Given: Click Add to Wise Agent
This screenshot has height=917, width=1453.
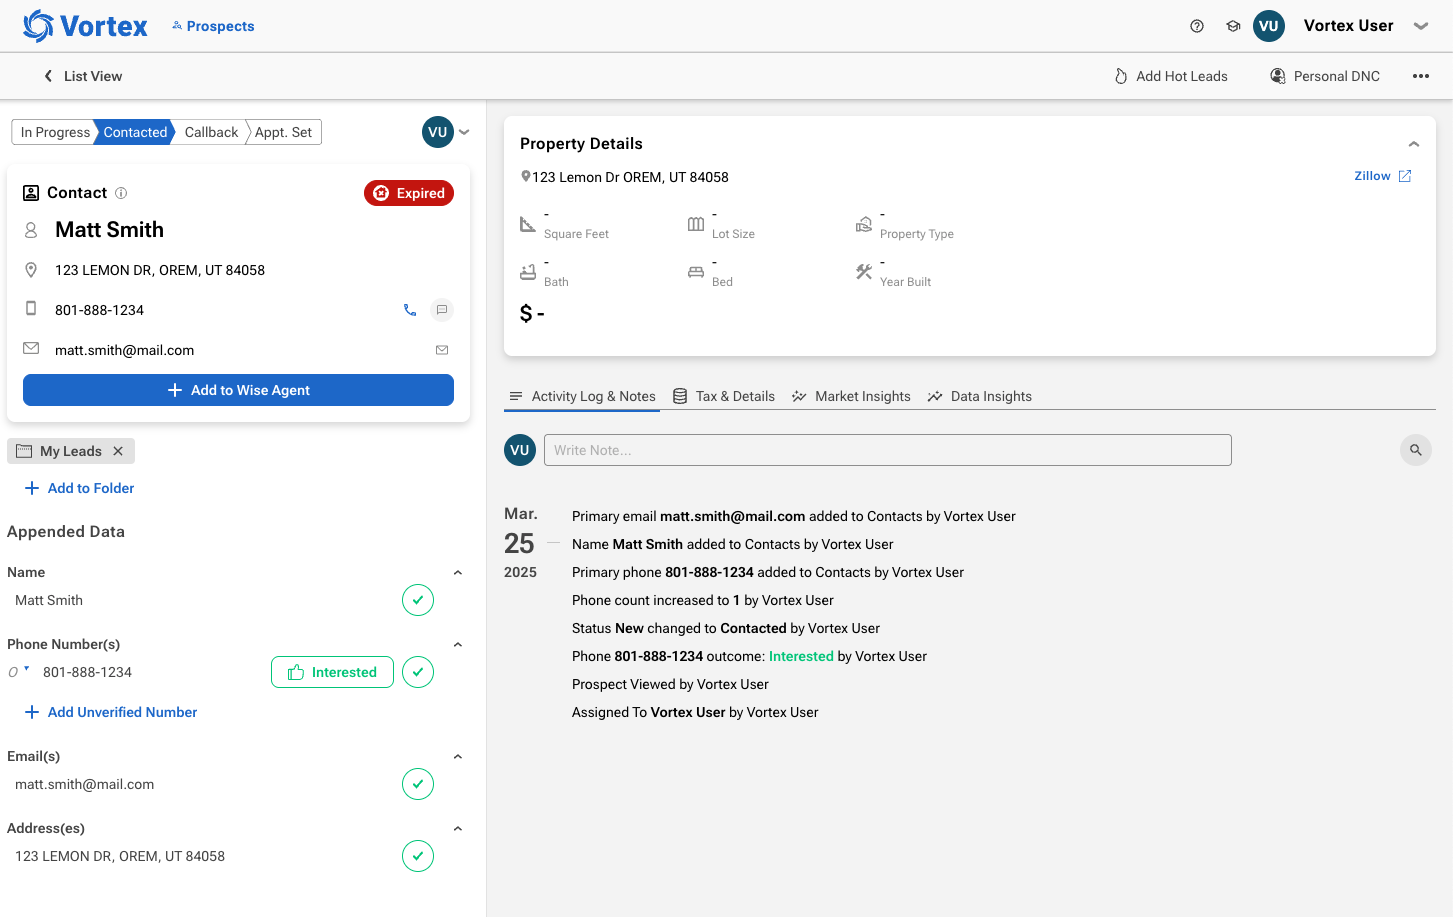Looking at the screenshot, I should click(238, 390).
